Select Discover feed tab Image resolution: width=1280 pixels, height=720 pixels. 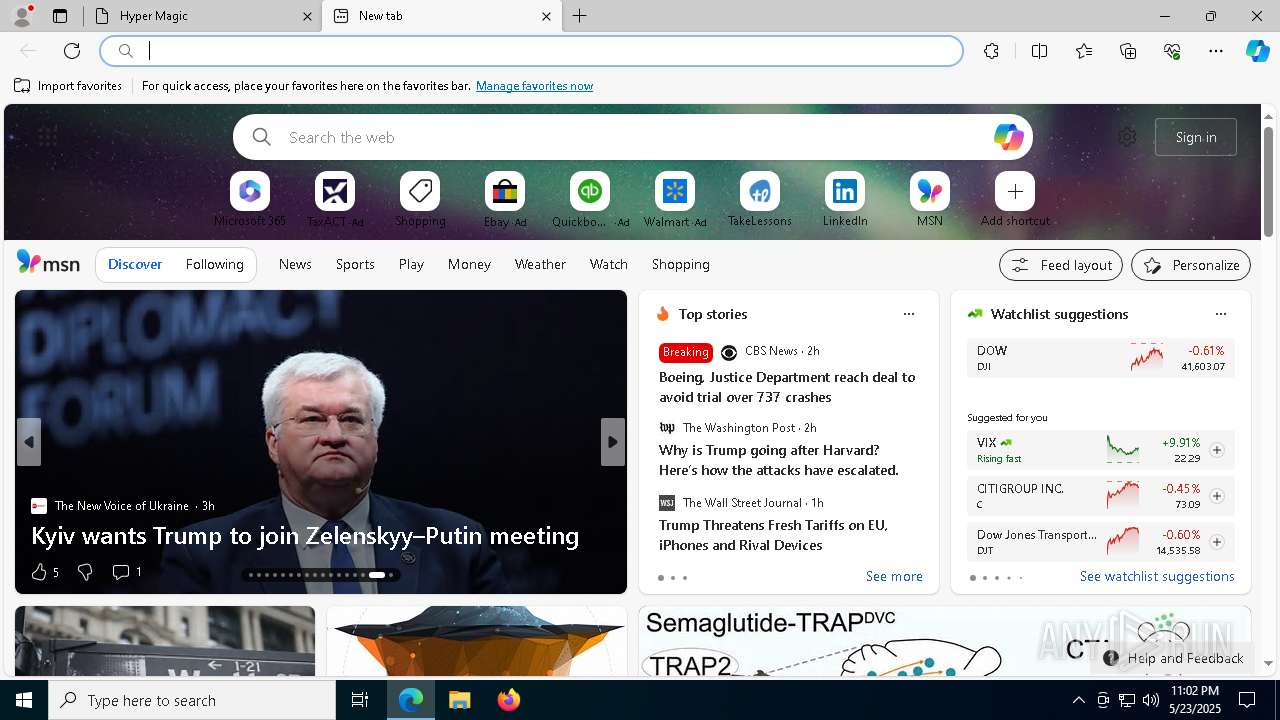[x=135, y=264]
